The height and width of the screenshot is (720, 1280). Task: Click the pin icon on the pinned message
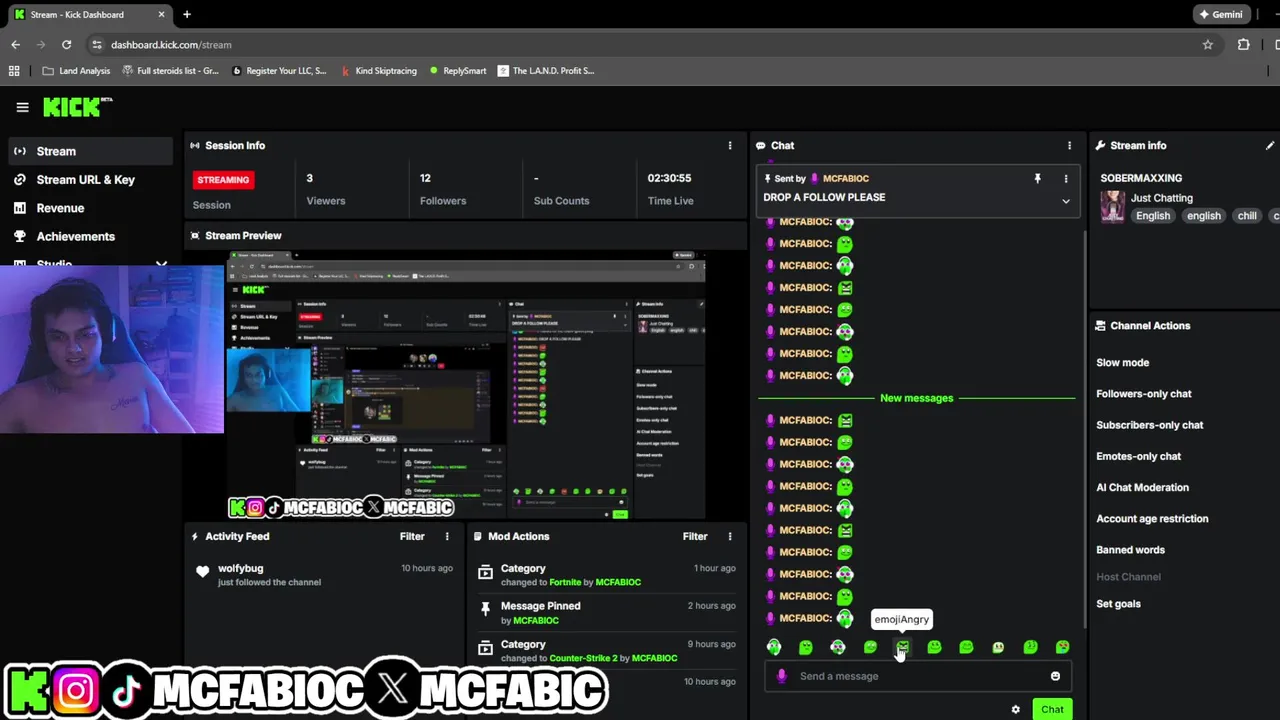pos(1037,179)
